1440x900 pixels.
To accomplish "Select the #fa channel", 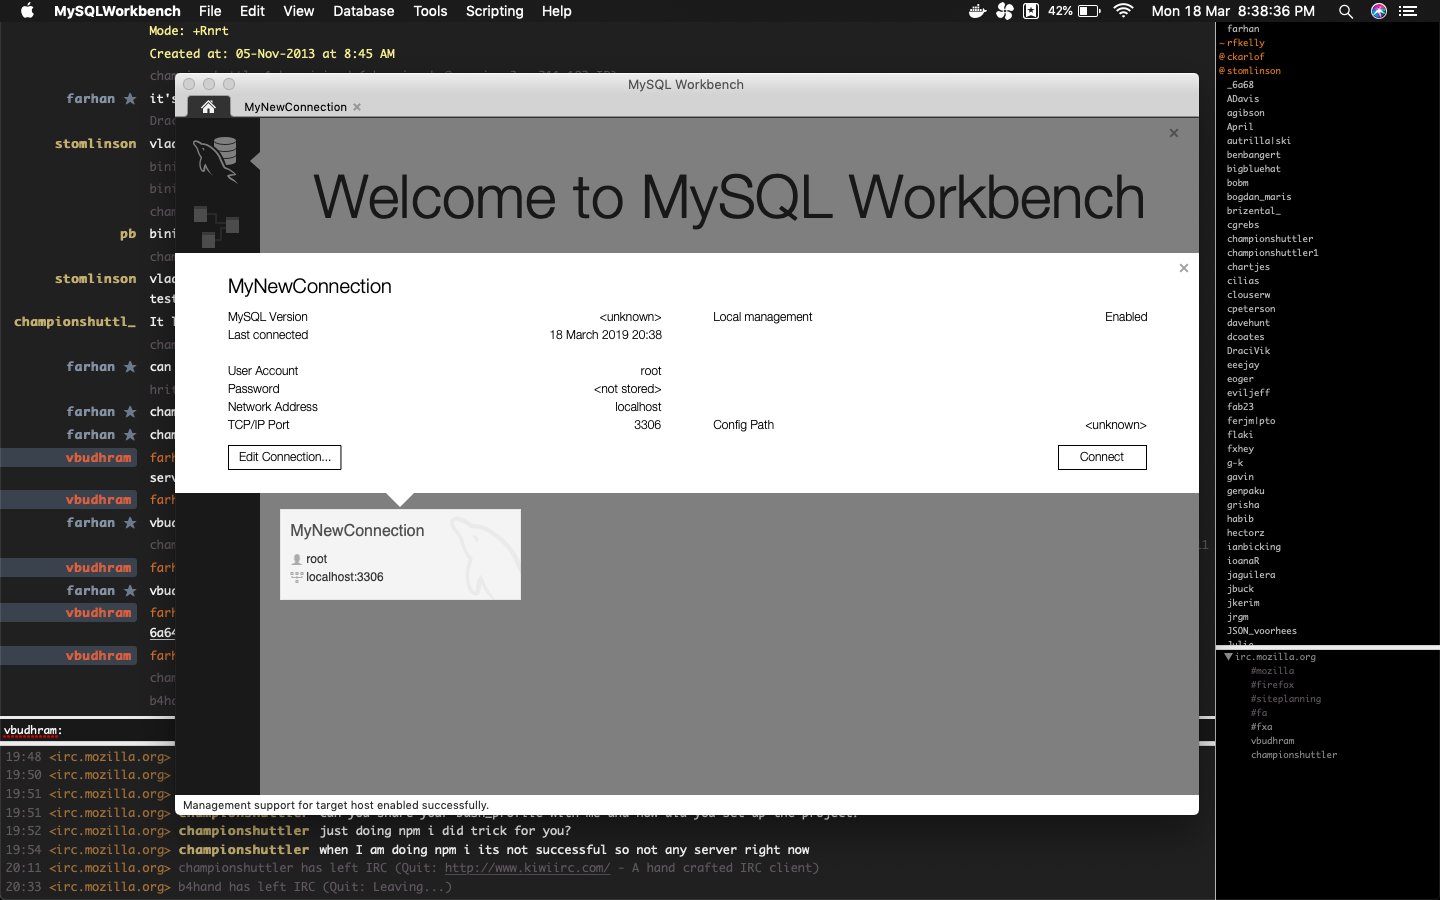I will click(x=1258, y=713).
